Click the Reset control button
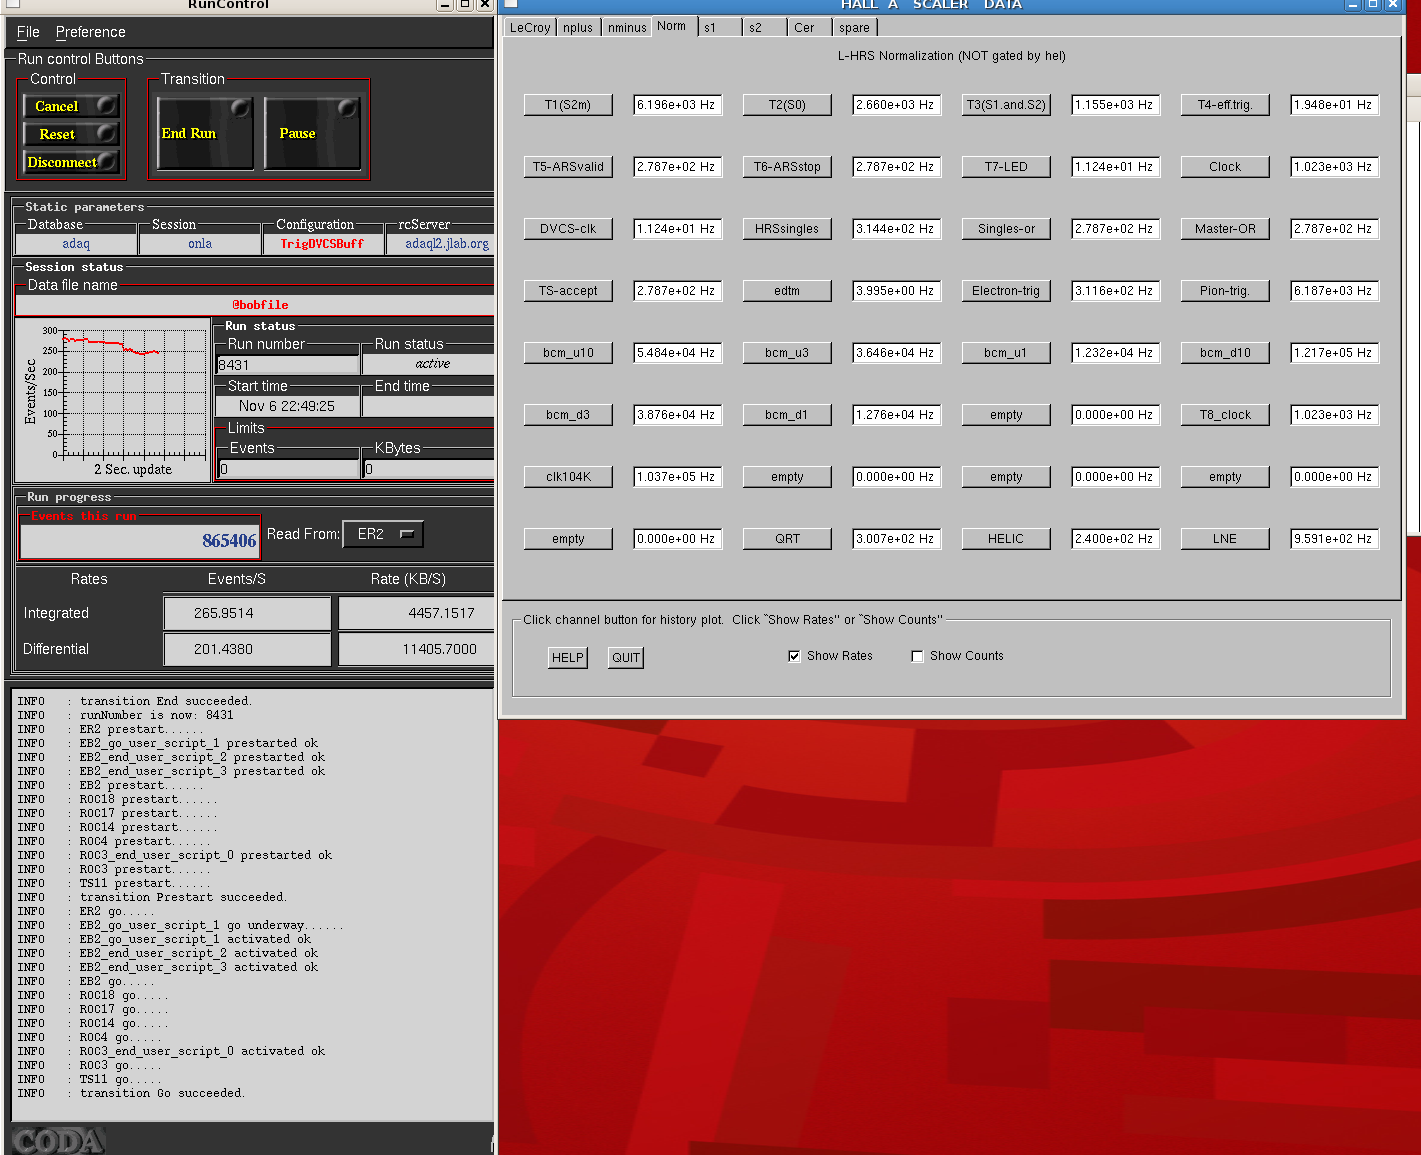Viewport: 1421px width, 1155px height. [70, 134]
